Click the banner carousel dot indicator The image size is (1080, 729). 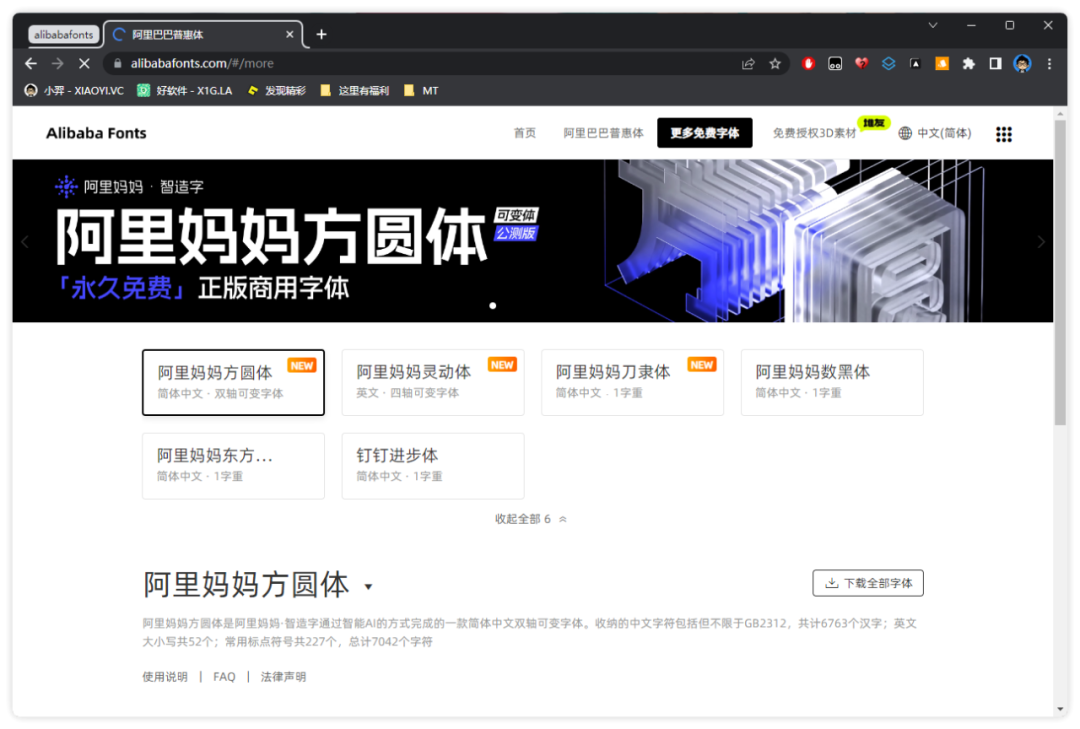coord(492,305)
